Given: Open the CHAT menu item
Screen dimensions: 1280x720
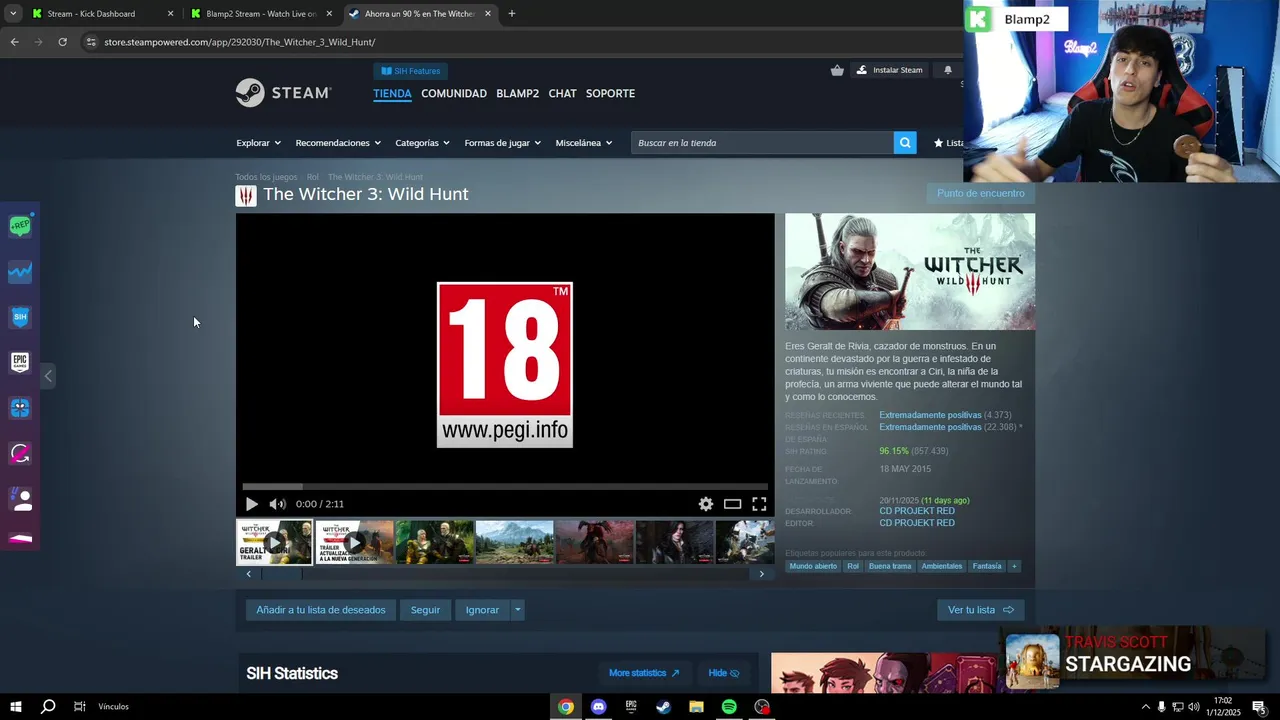Looking at the screenshot, I should tap(562, 93).
